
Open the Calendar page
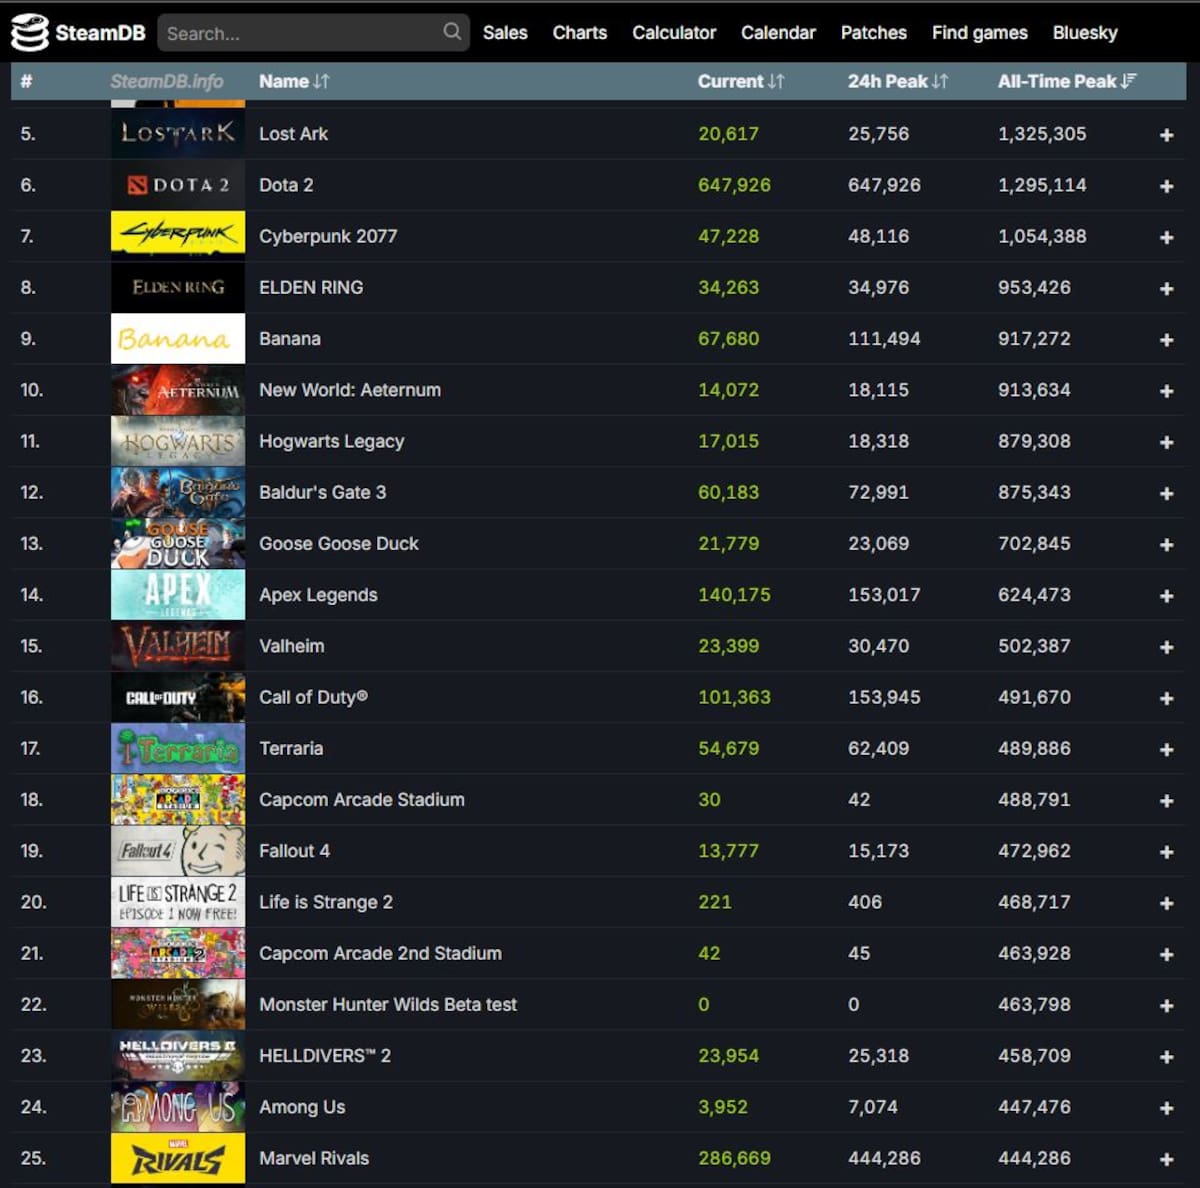(778, 32)
